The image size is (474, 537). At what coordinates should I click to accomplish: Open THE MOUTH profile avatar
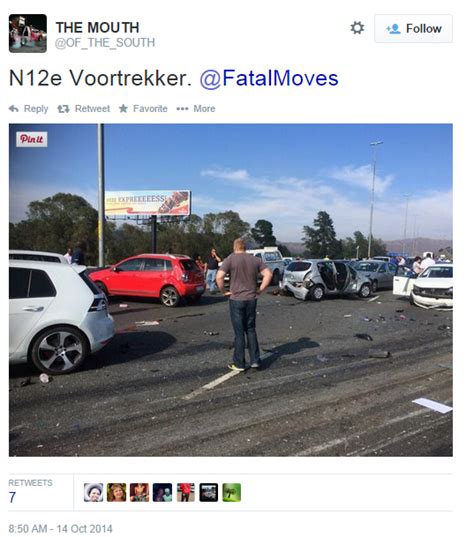point(28,34)
